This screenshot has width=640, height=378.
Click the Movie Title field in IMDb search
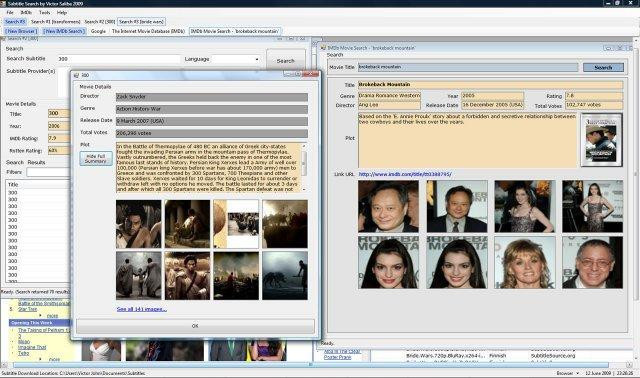[x=468, y=67]
